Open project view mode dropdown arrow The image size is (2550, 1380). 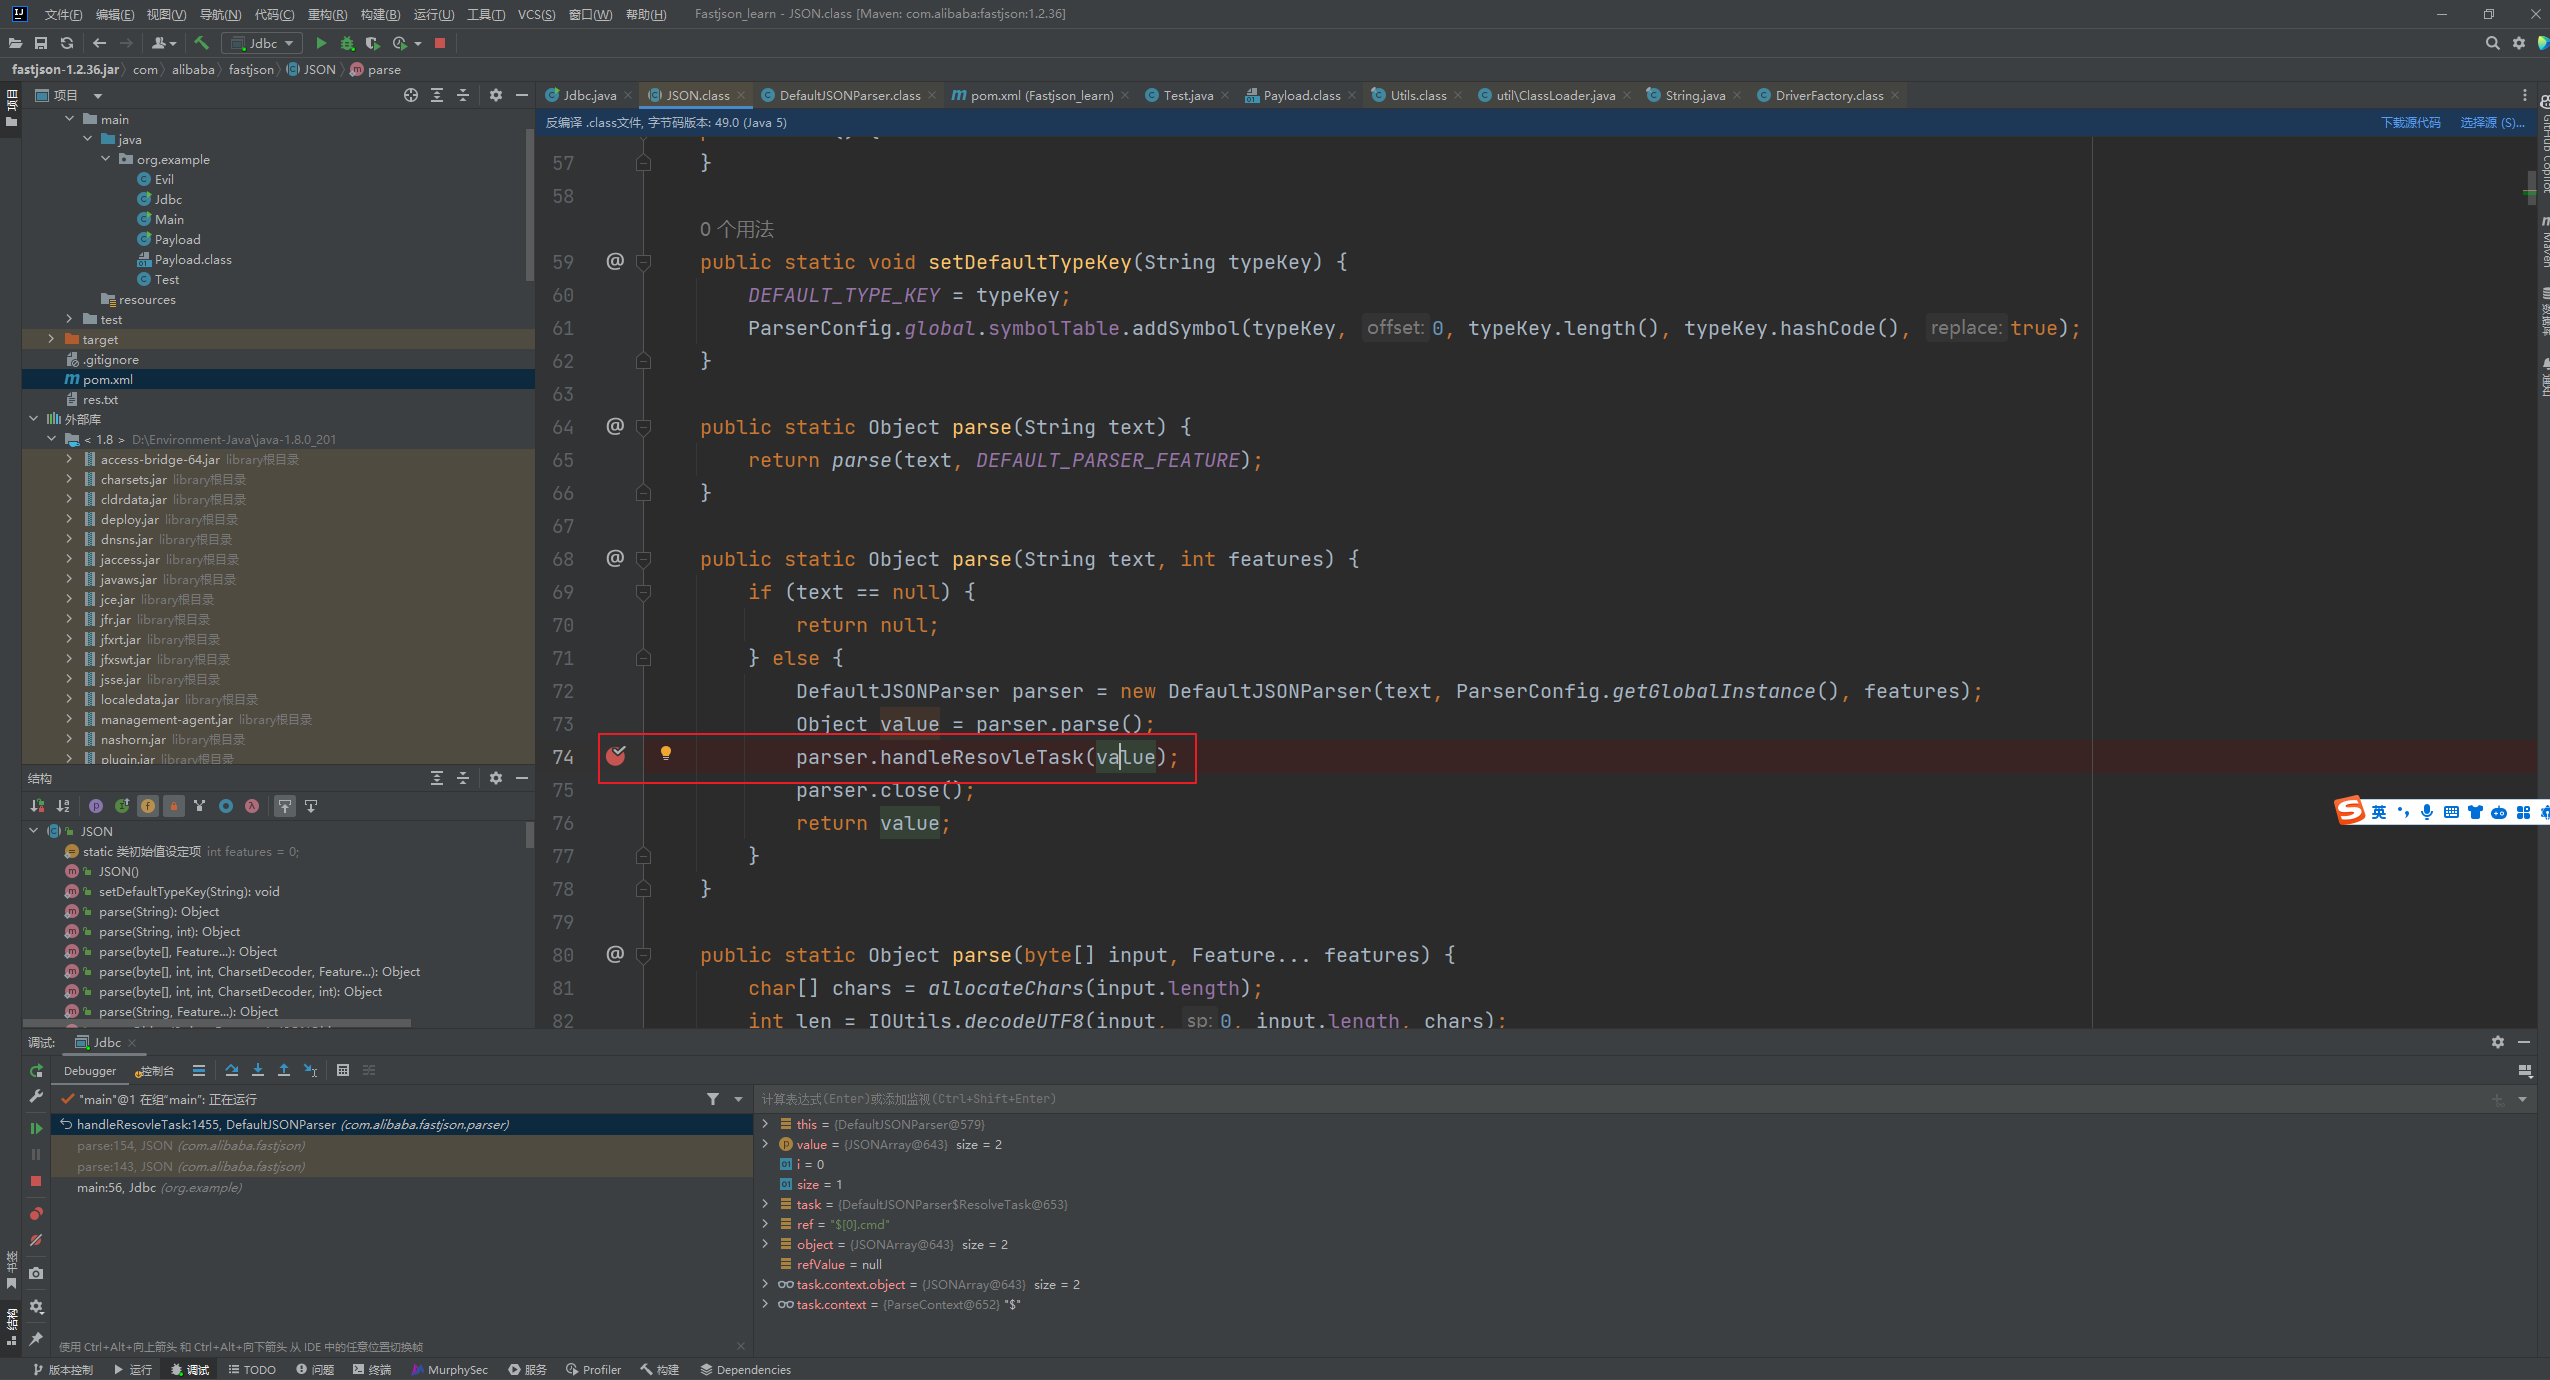pyautogui.click(x=98, y=95)
